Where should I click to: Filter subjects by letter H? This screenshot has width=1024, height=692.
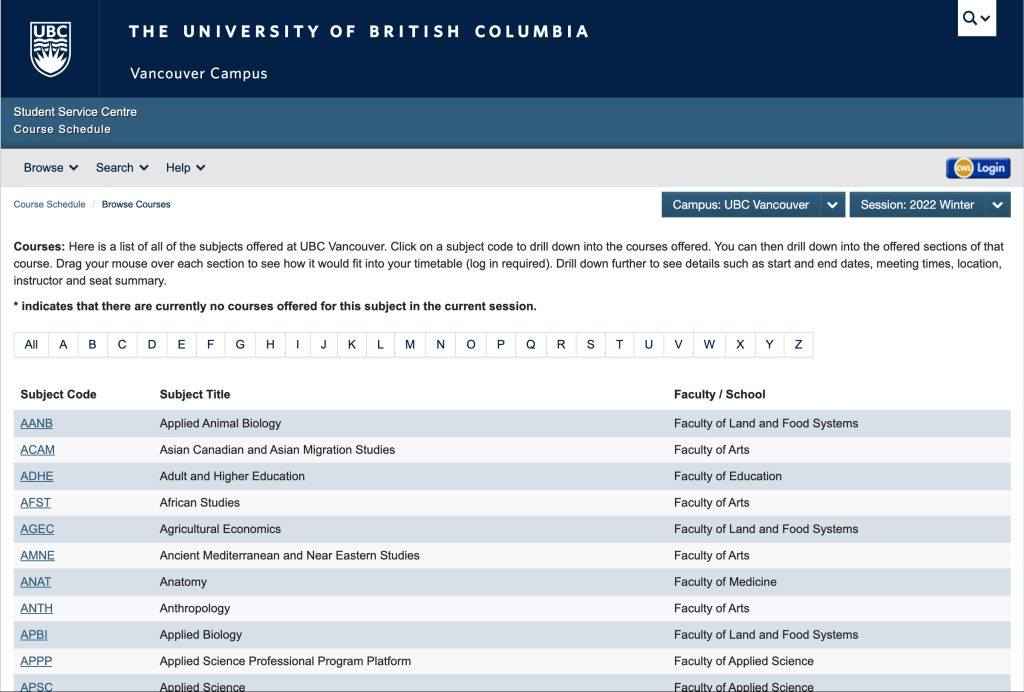pos(270,345)
